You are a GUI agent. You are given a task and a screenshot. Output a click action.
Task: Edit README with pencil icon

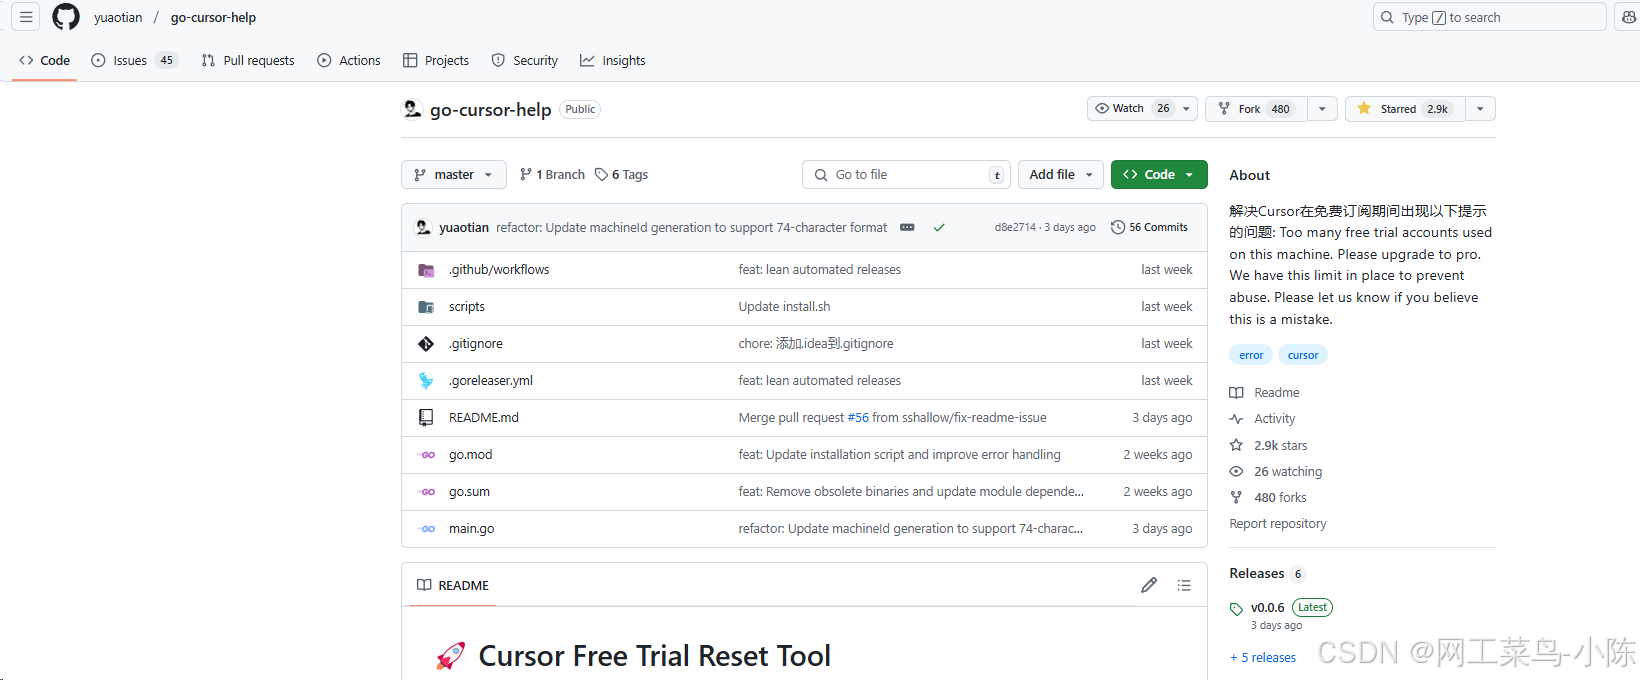(x=1149, y=585)
